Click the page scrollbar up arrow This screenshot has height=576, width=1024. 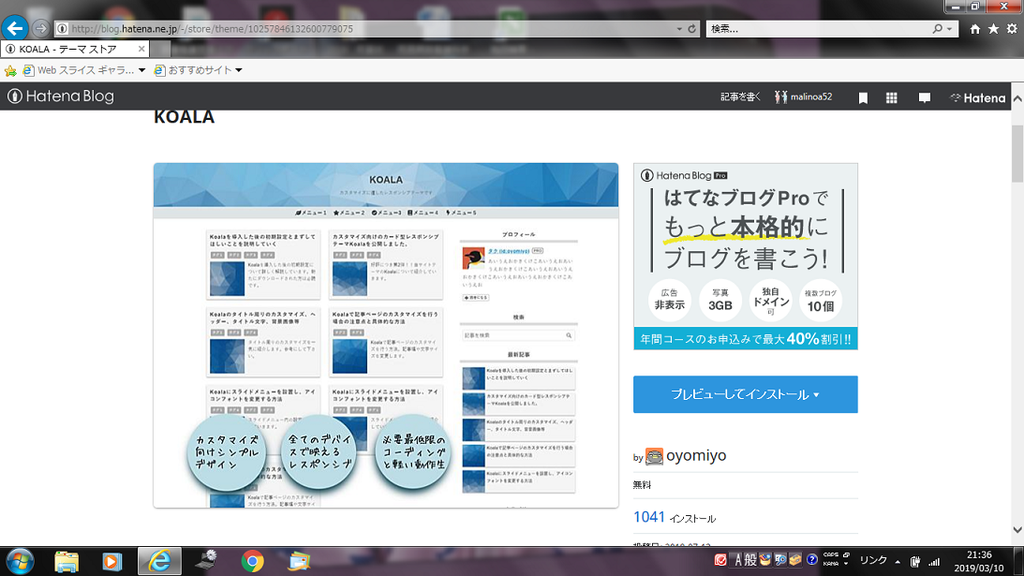tap(1017, 99)
